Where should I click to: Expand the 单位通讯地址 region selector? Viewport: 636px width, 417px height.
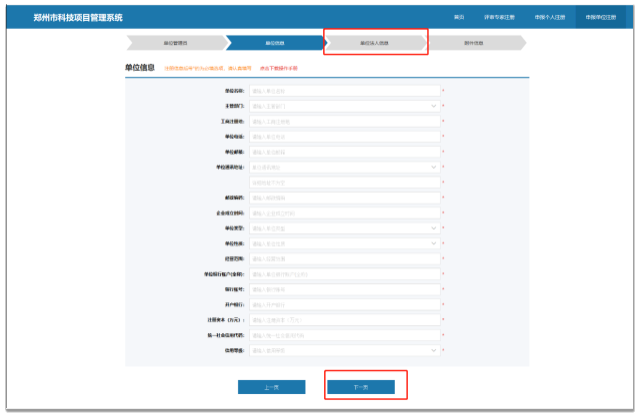click(343, 167)
